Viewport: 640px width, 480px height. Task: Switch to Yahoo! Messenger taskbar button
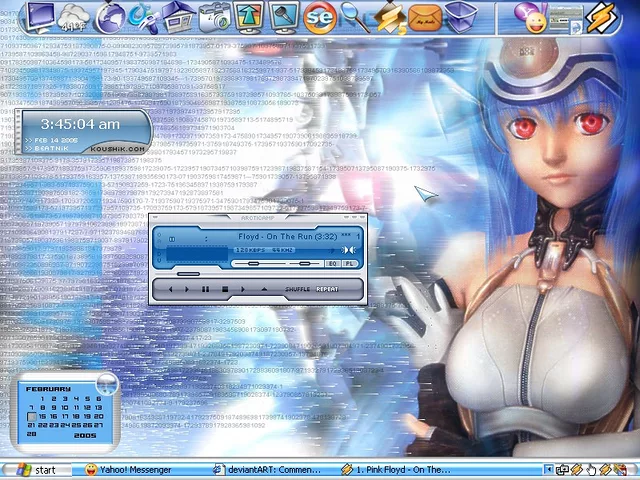128,470
